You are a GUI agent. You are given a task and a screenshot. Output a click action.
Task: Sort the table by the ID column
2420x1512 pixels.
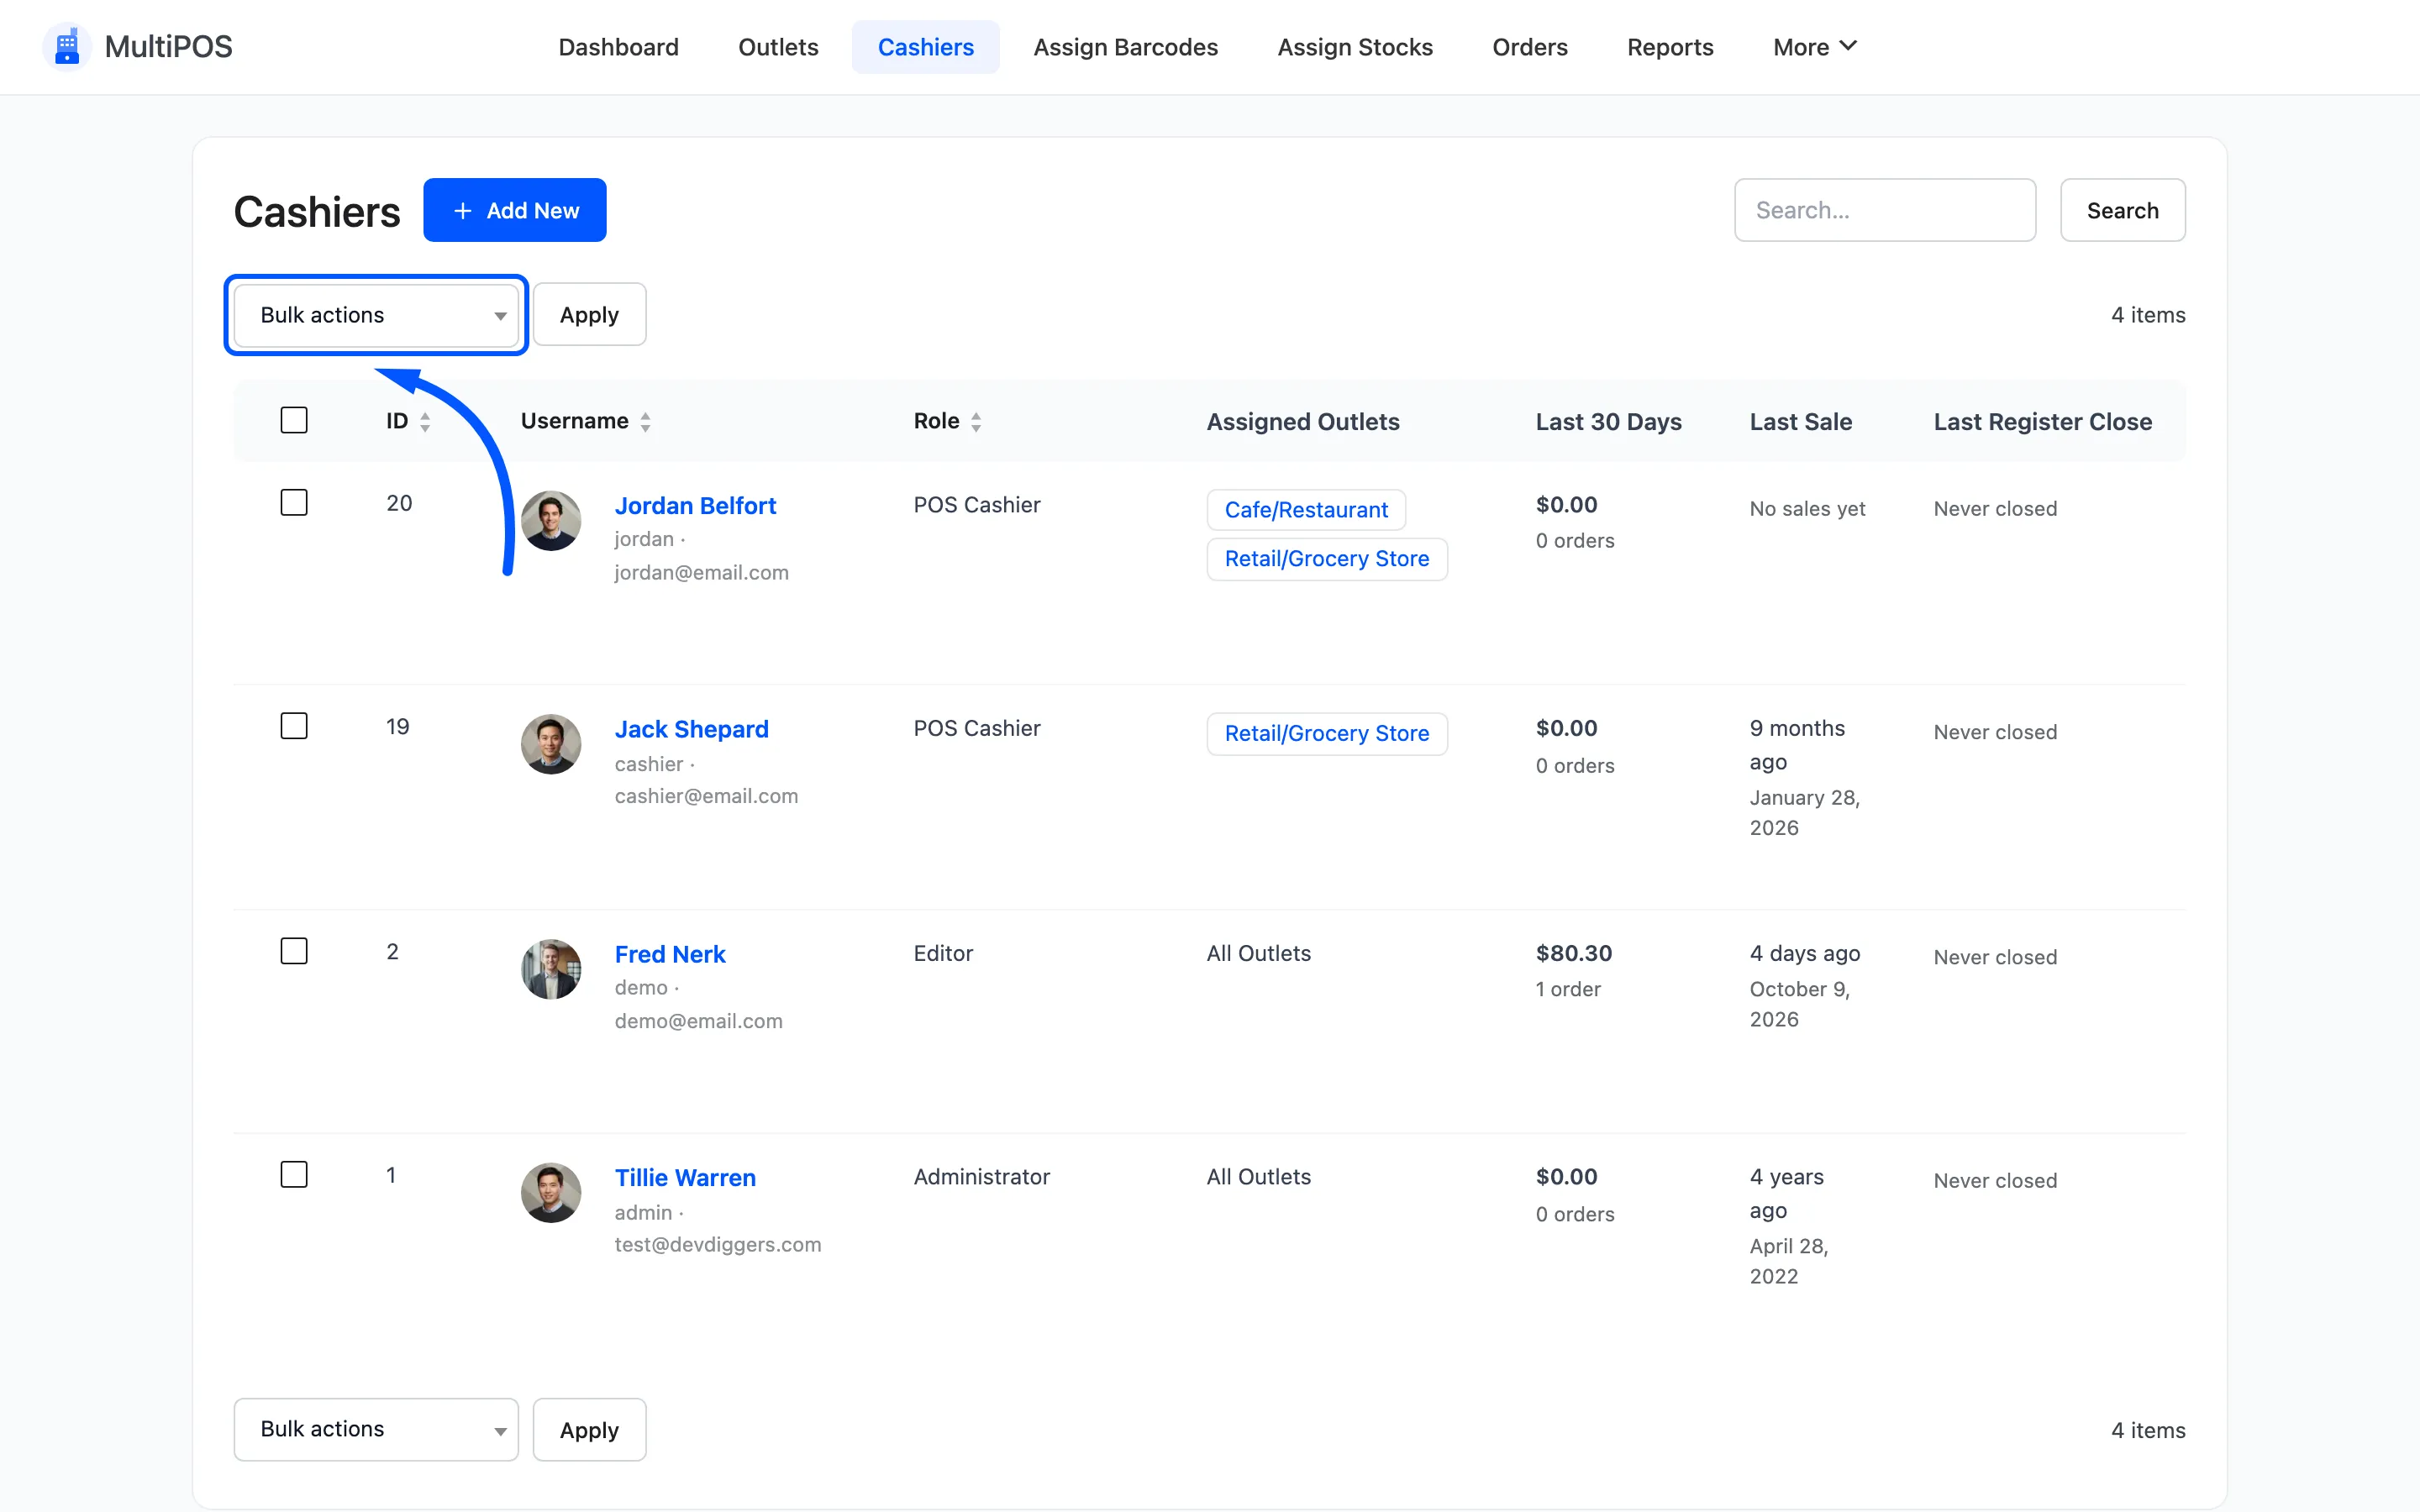click(408, 421)
